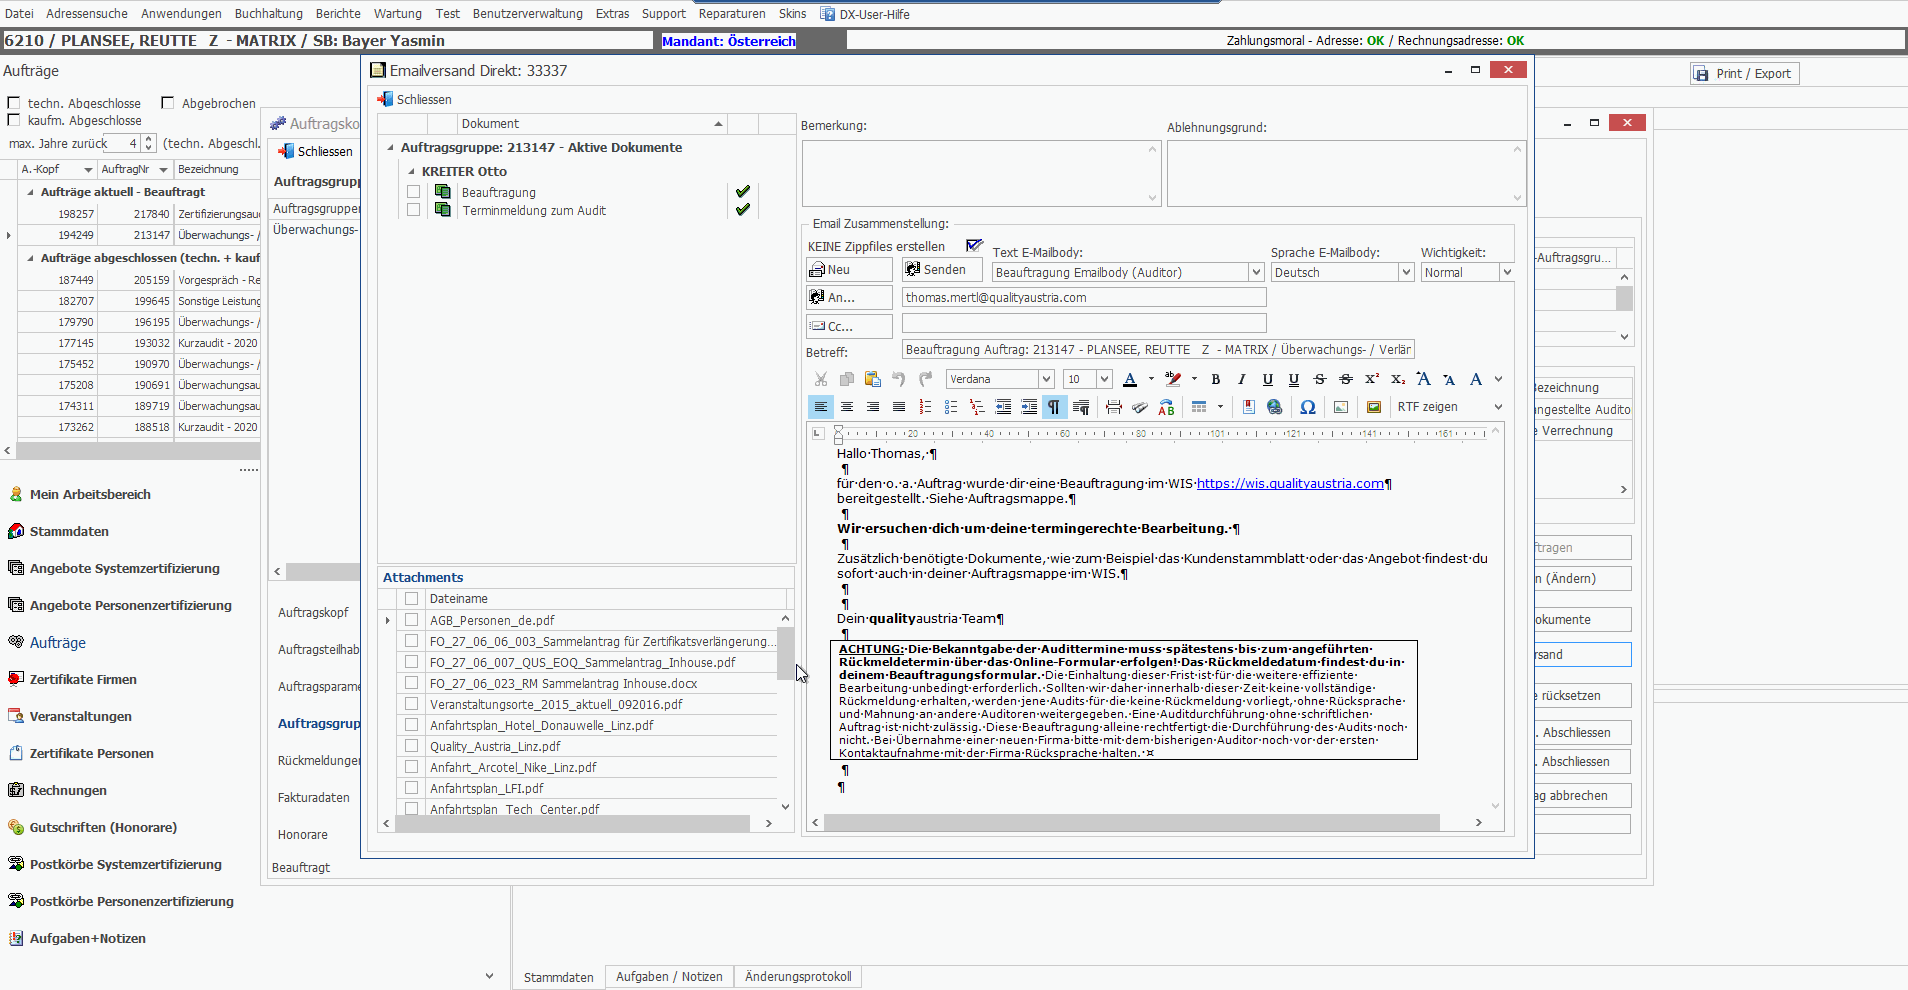
Task: Uncheck KEINE Zippfiles erstellen checkbox
Action: pos(974,245)
